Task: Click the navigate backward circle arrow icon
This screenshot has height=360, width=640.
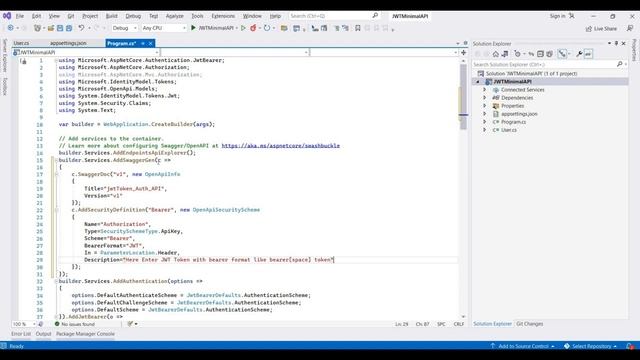Action: pos(11,28)
